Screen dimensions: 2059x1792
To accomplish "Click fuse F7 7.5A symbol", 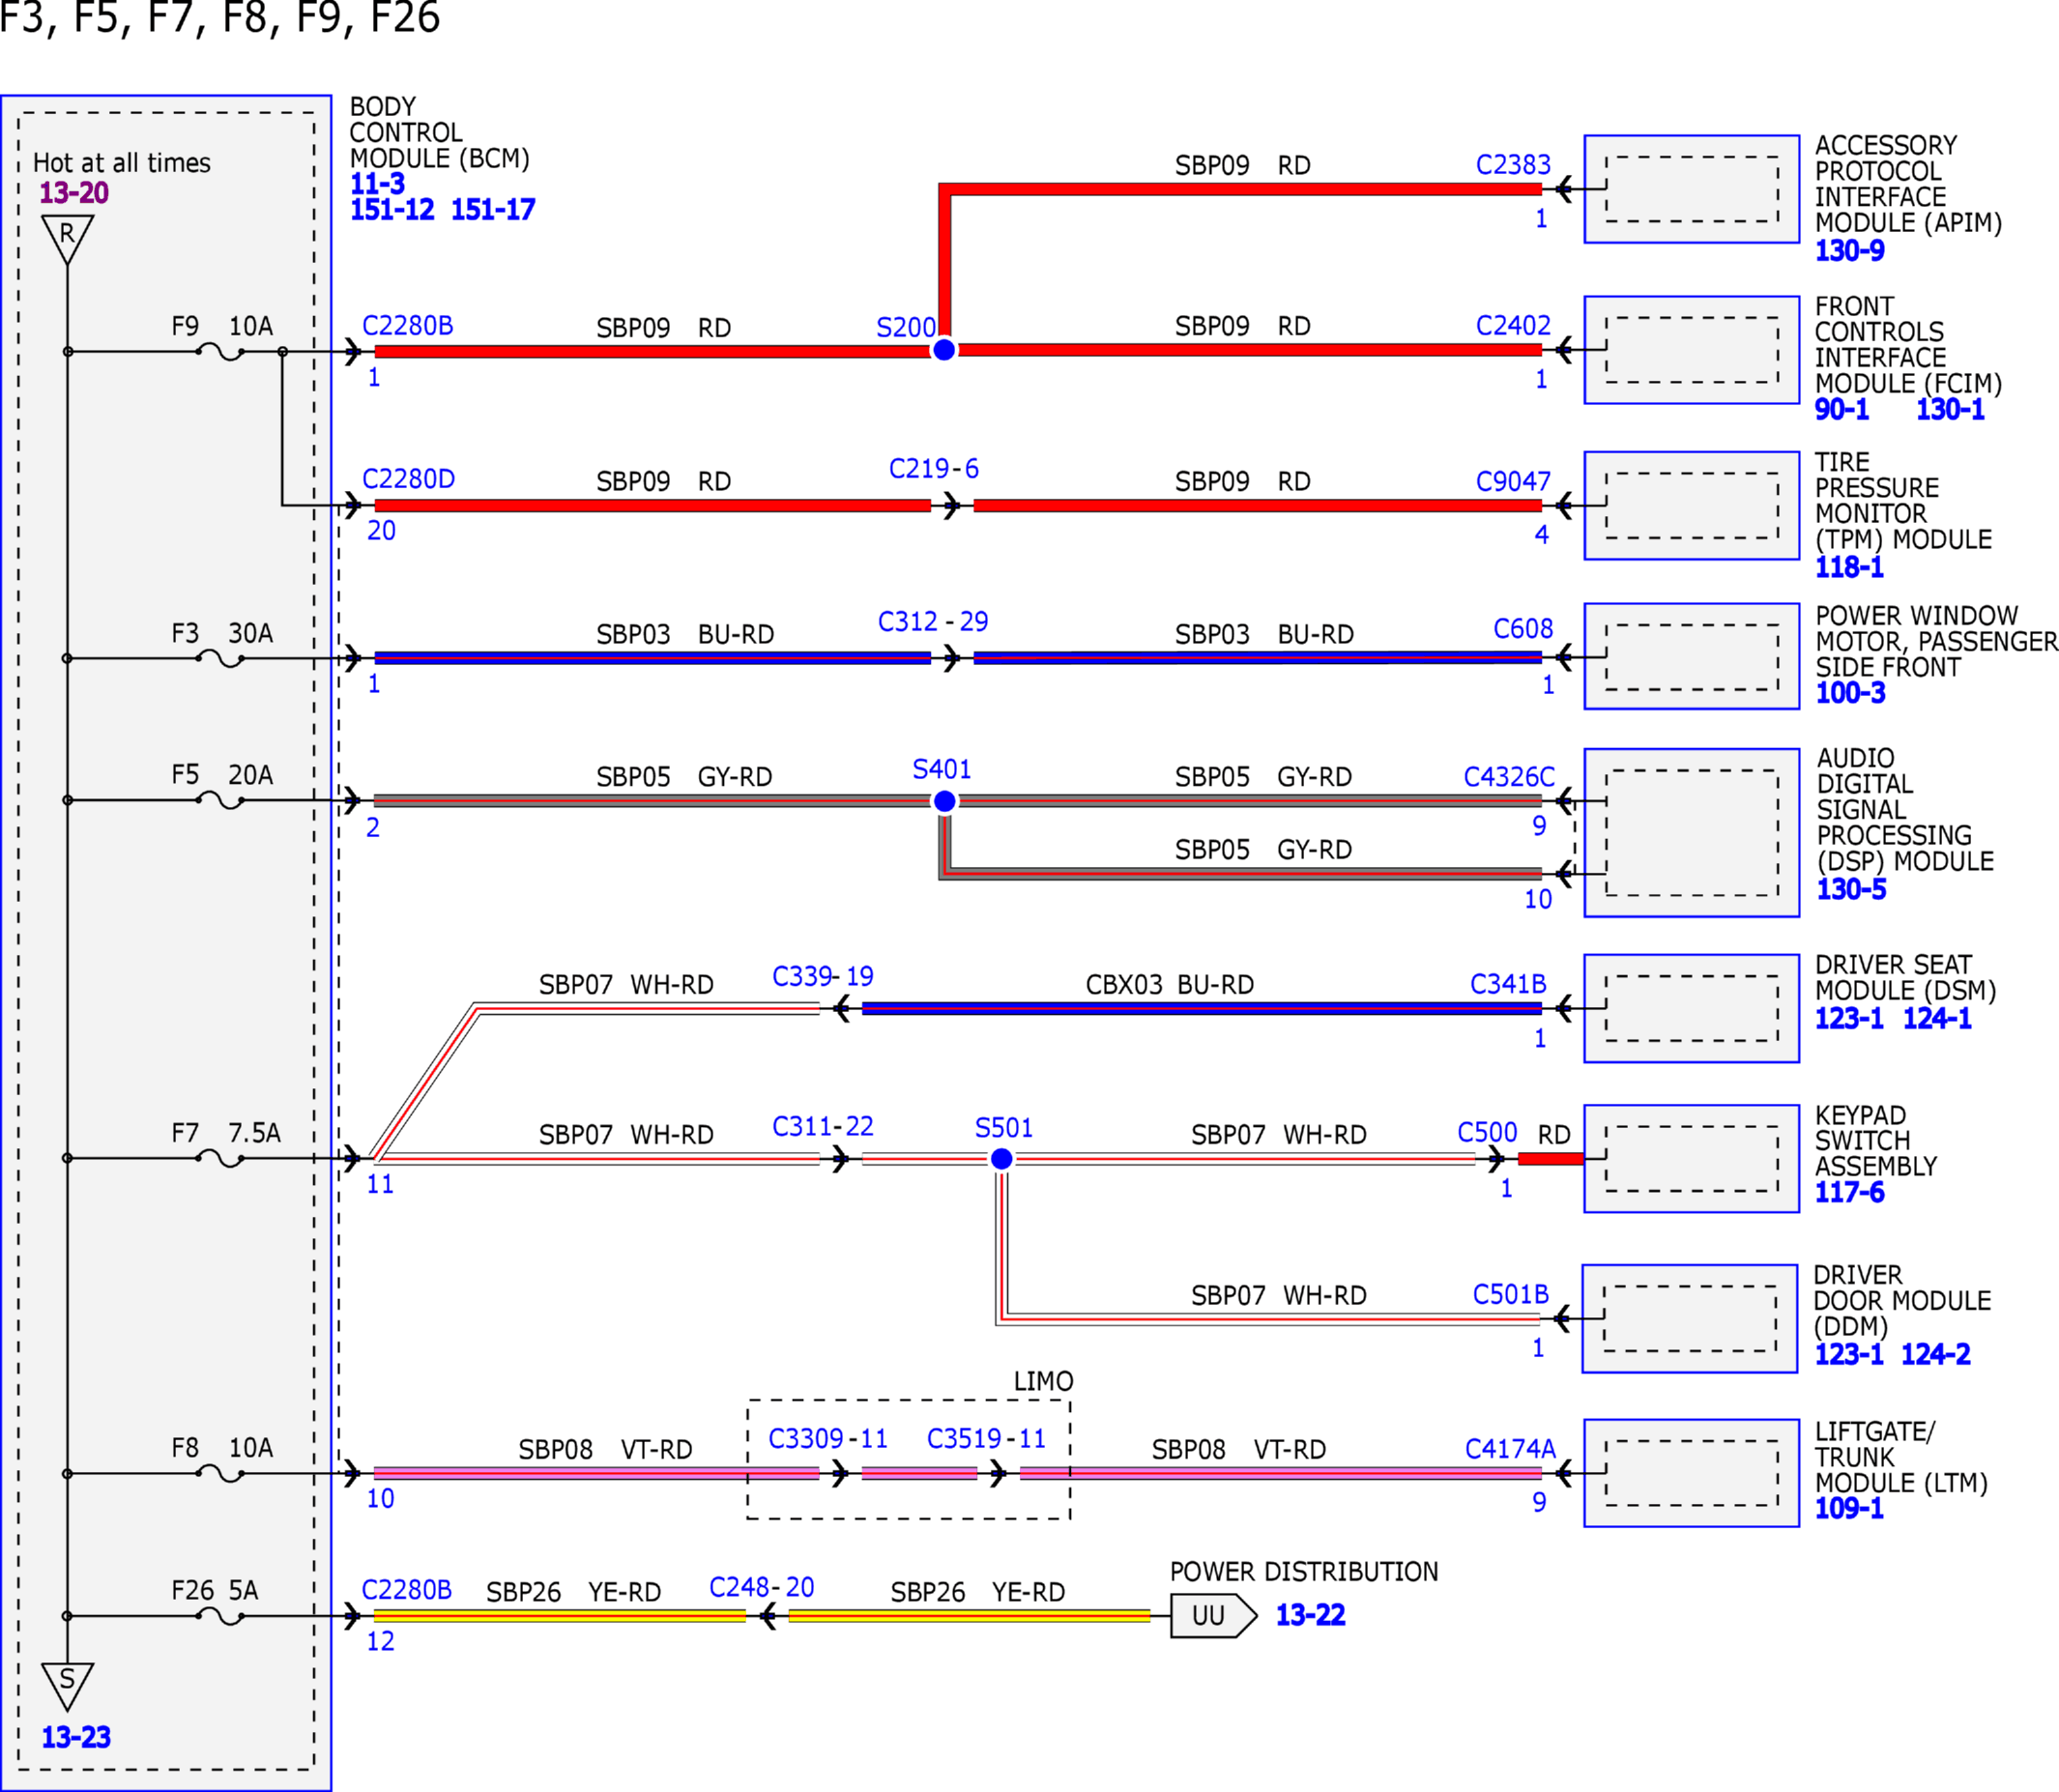I will pos(220,1158).
